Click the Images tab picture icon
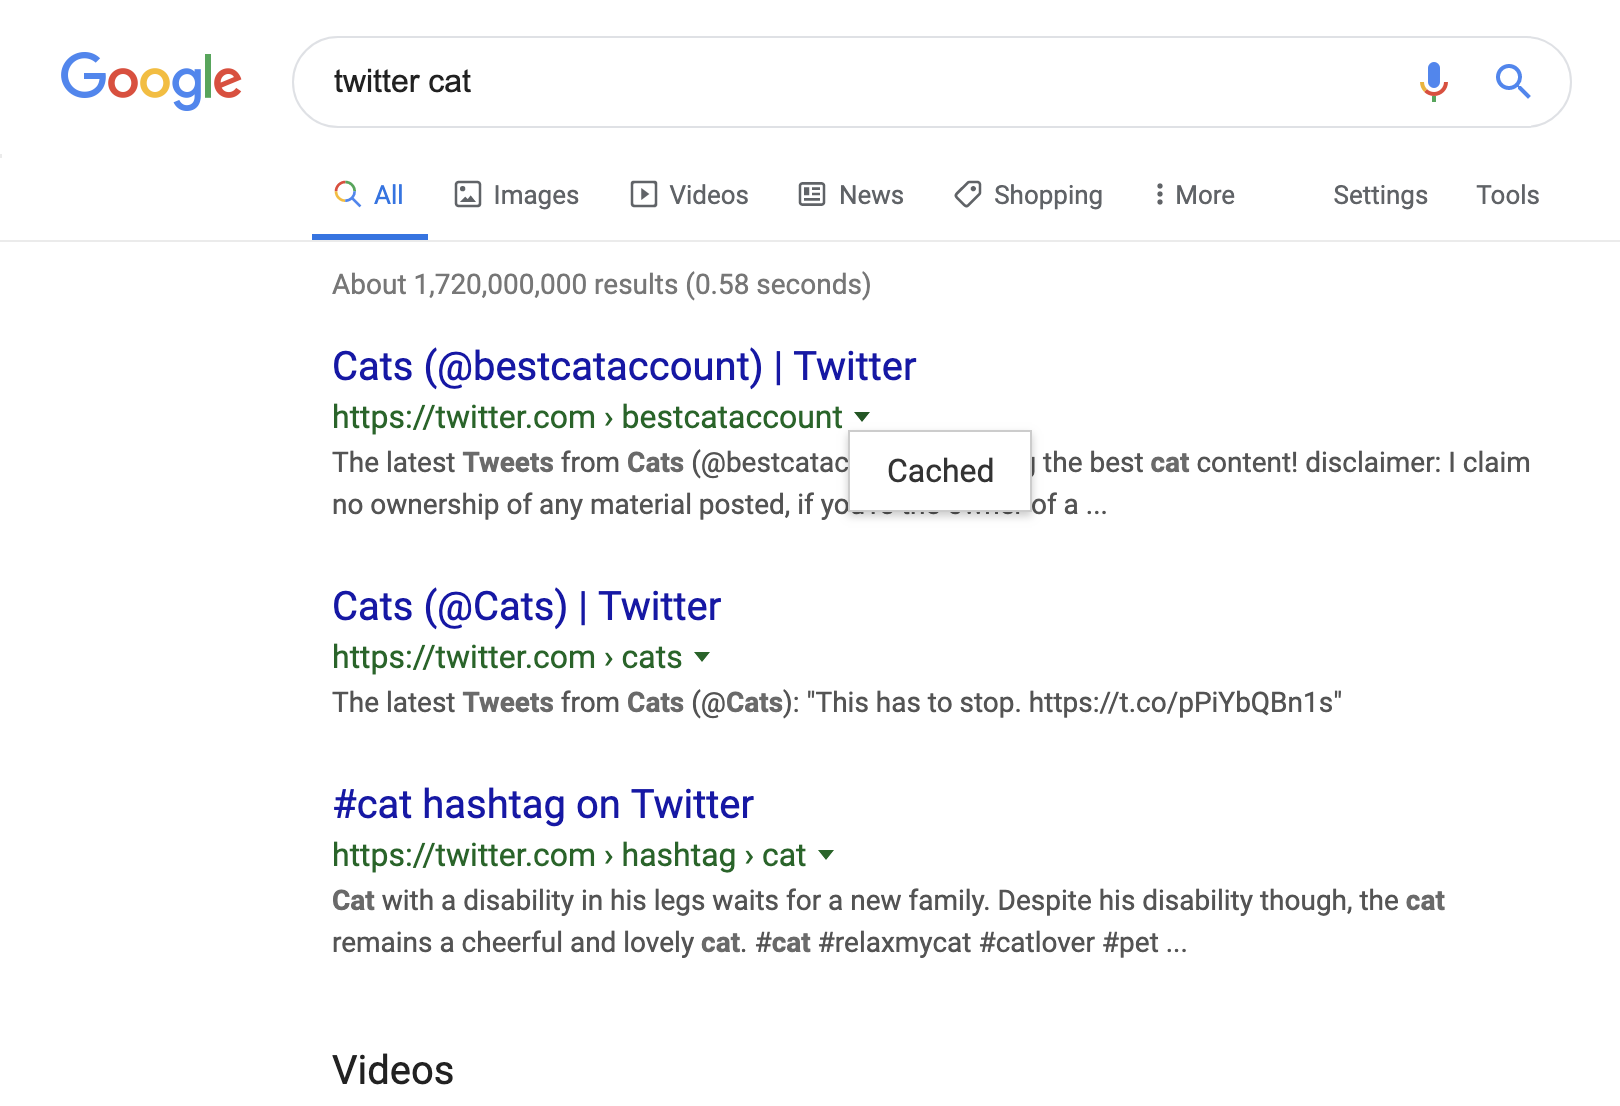Screen dimensions: 1620x1106 pyautogui.click(x=467, y=194)
